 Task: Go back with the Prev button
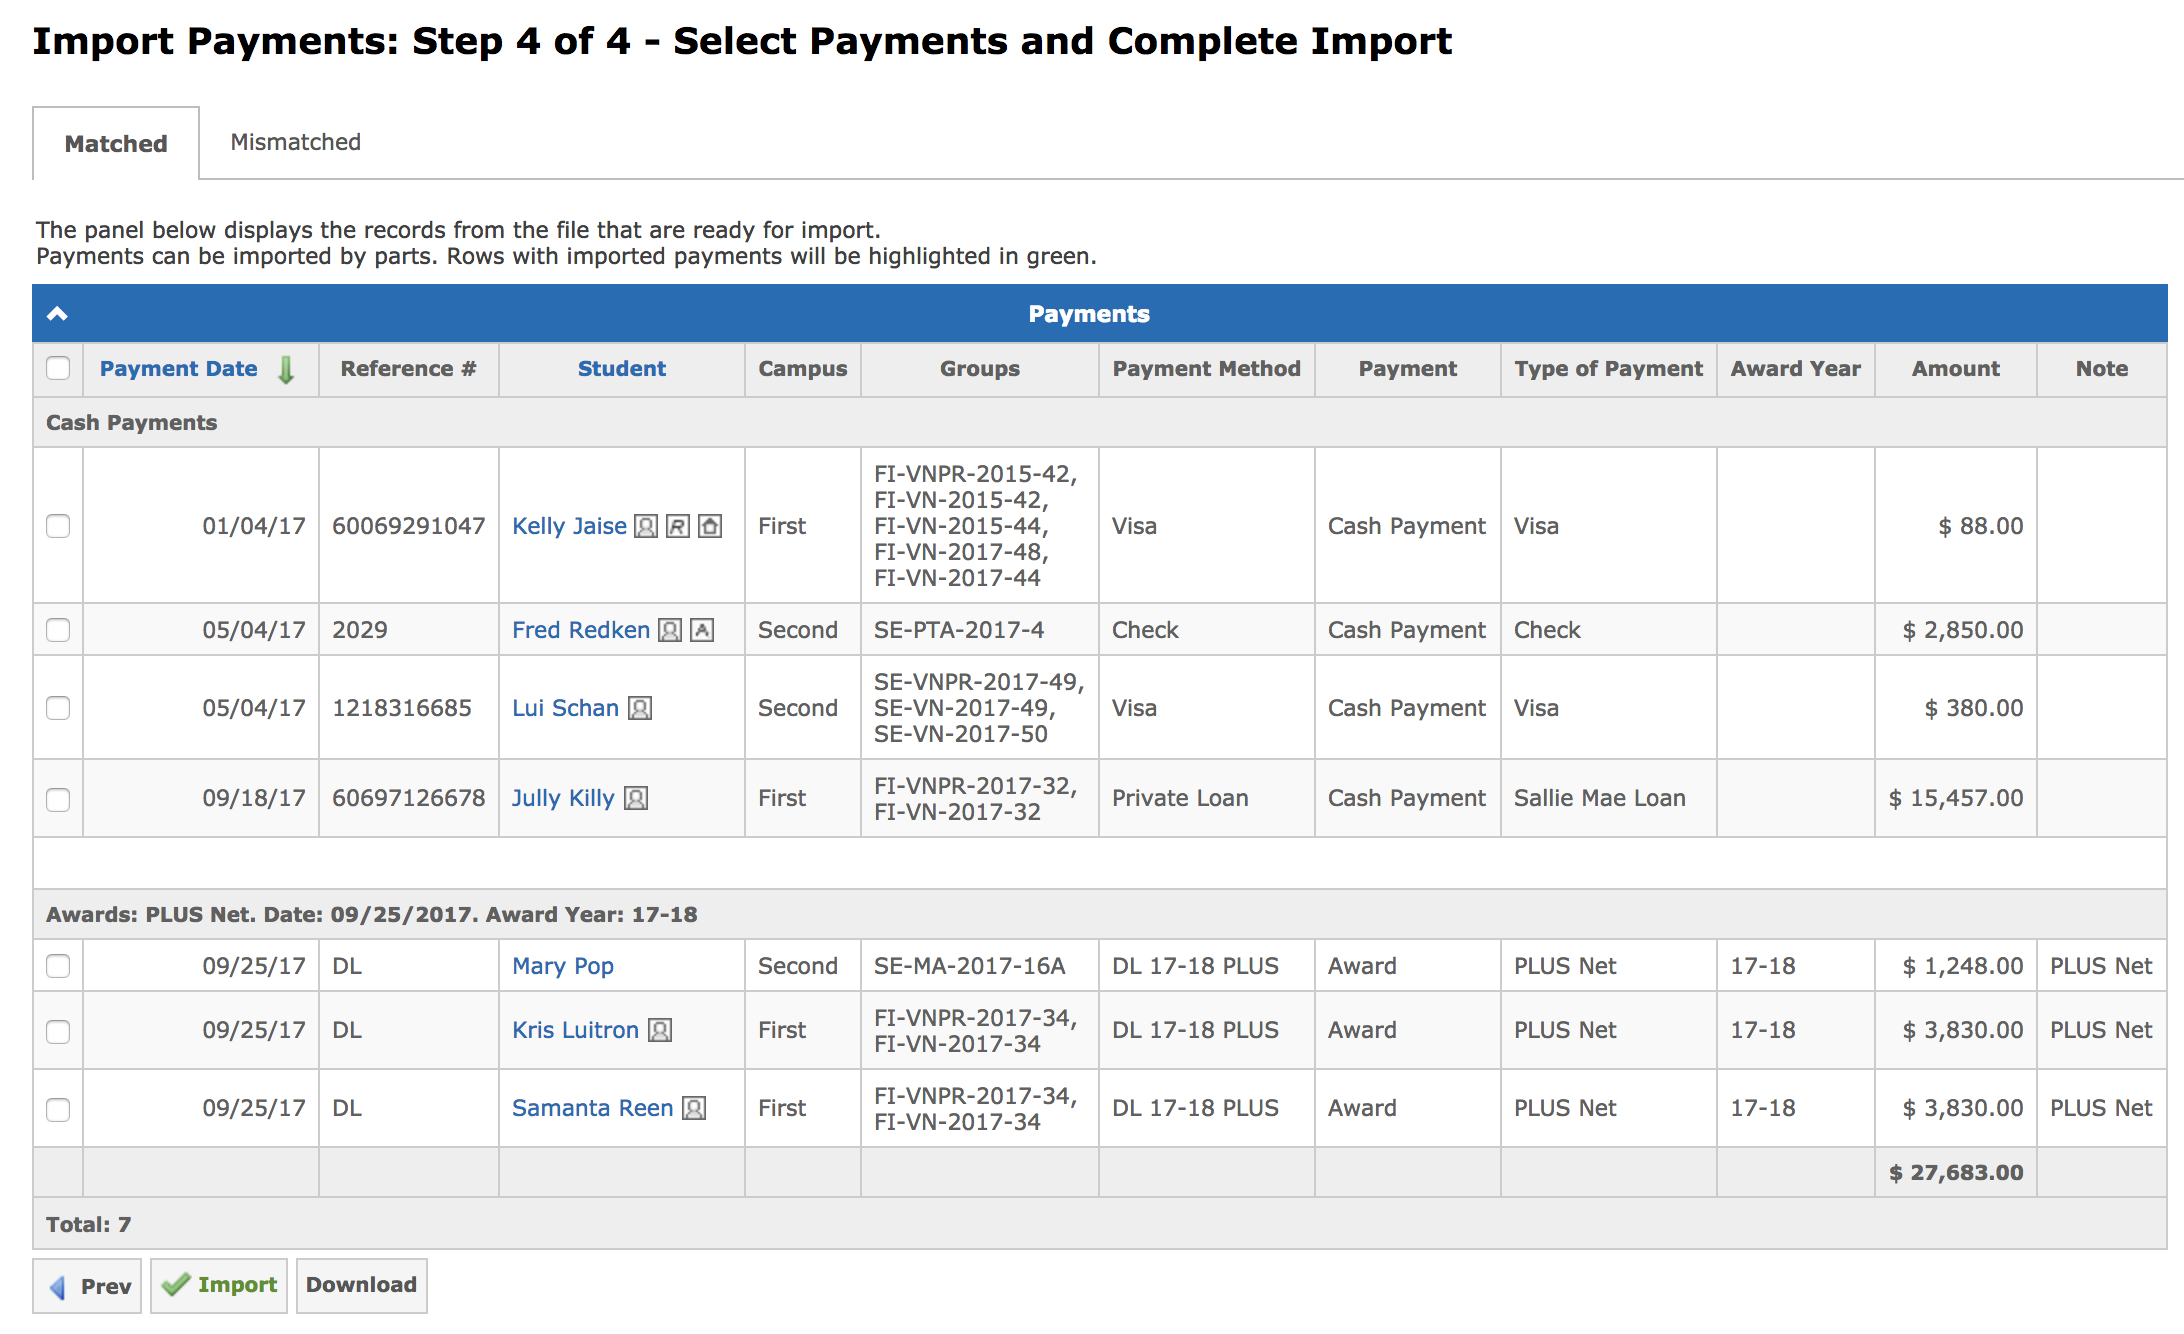coord(88,1286)
